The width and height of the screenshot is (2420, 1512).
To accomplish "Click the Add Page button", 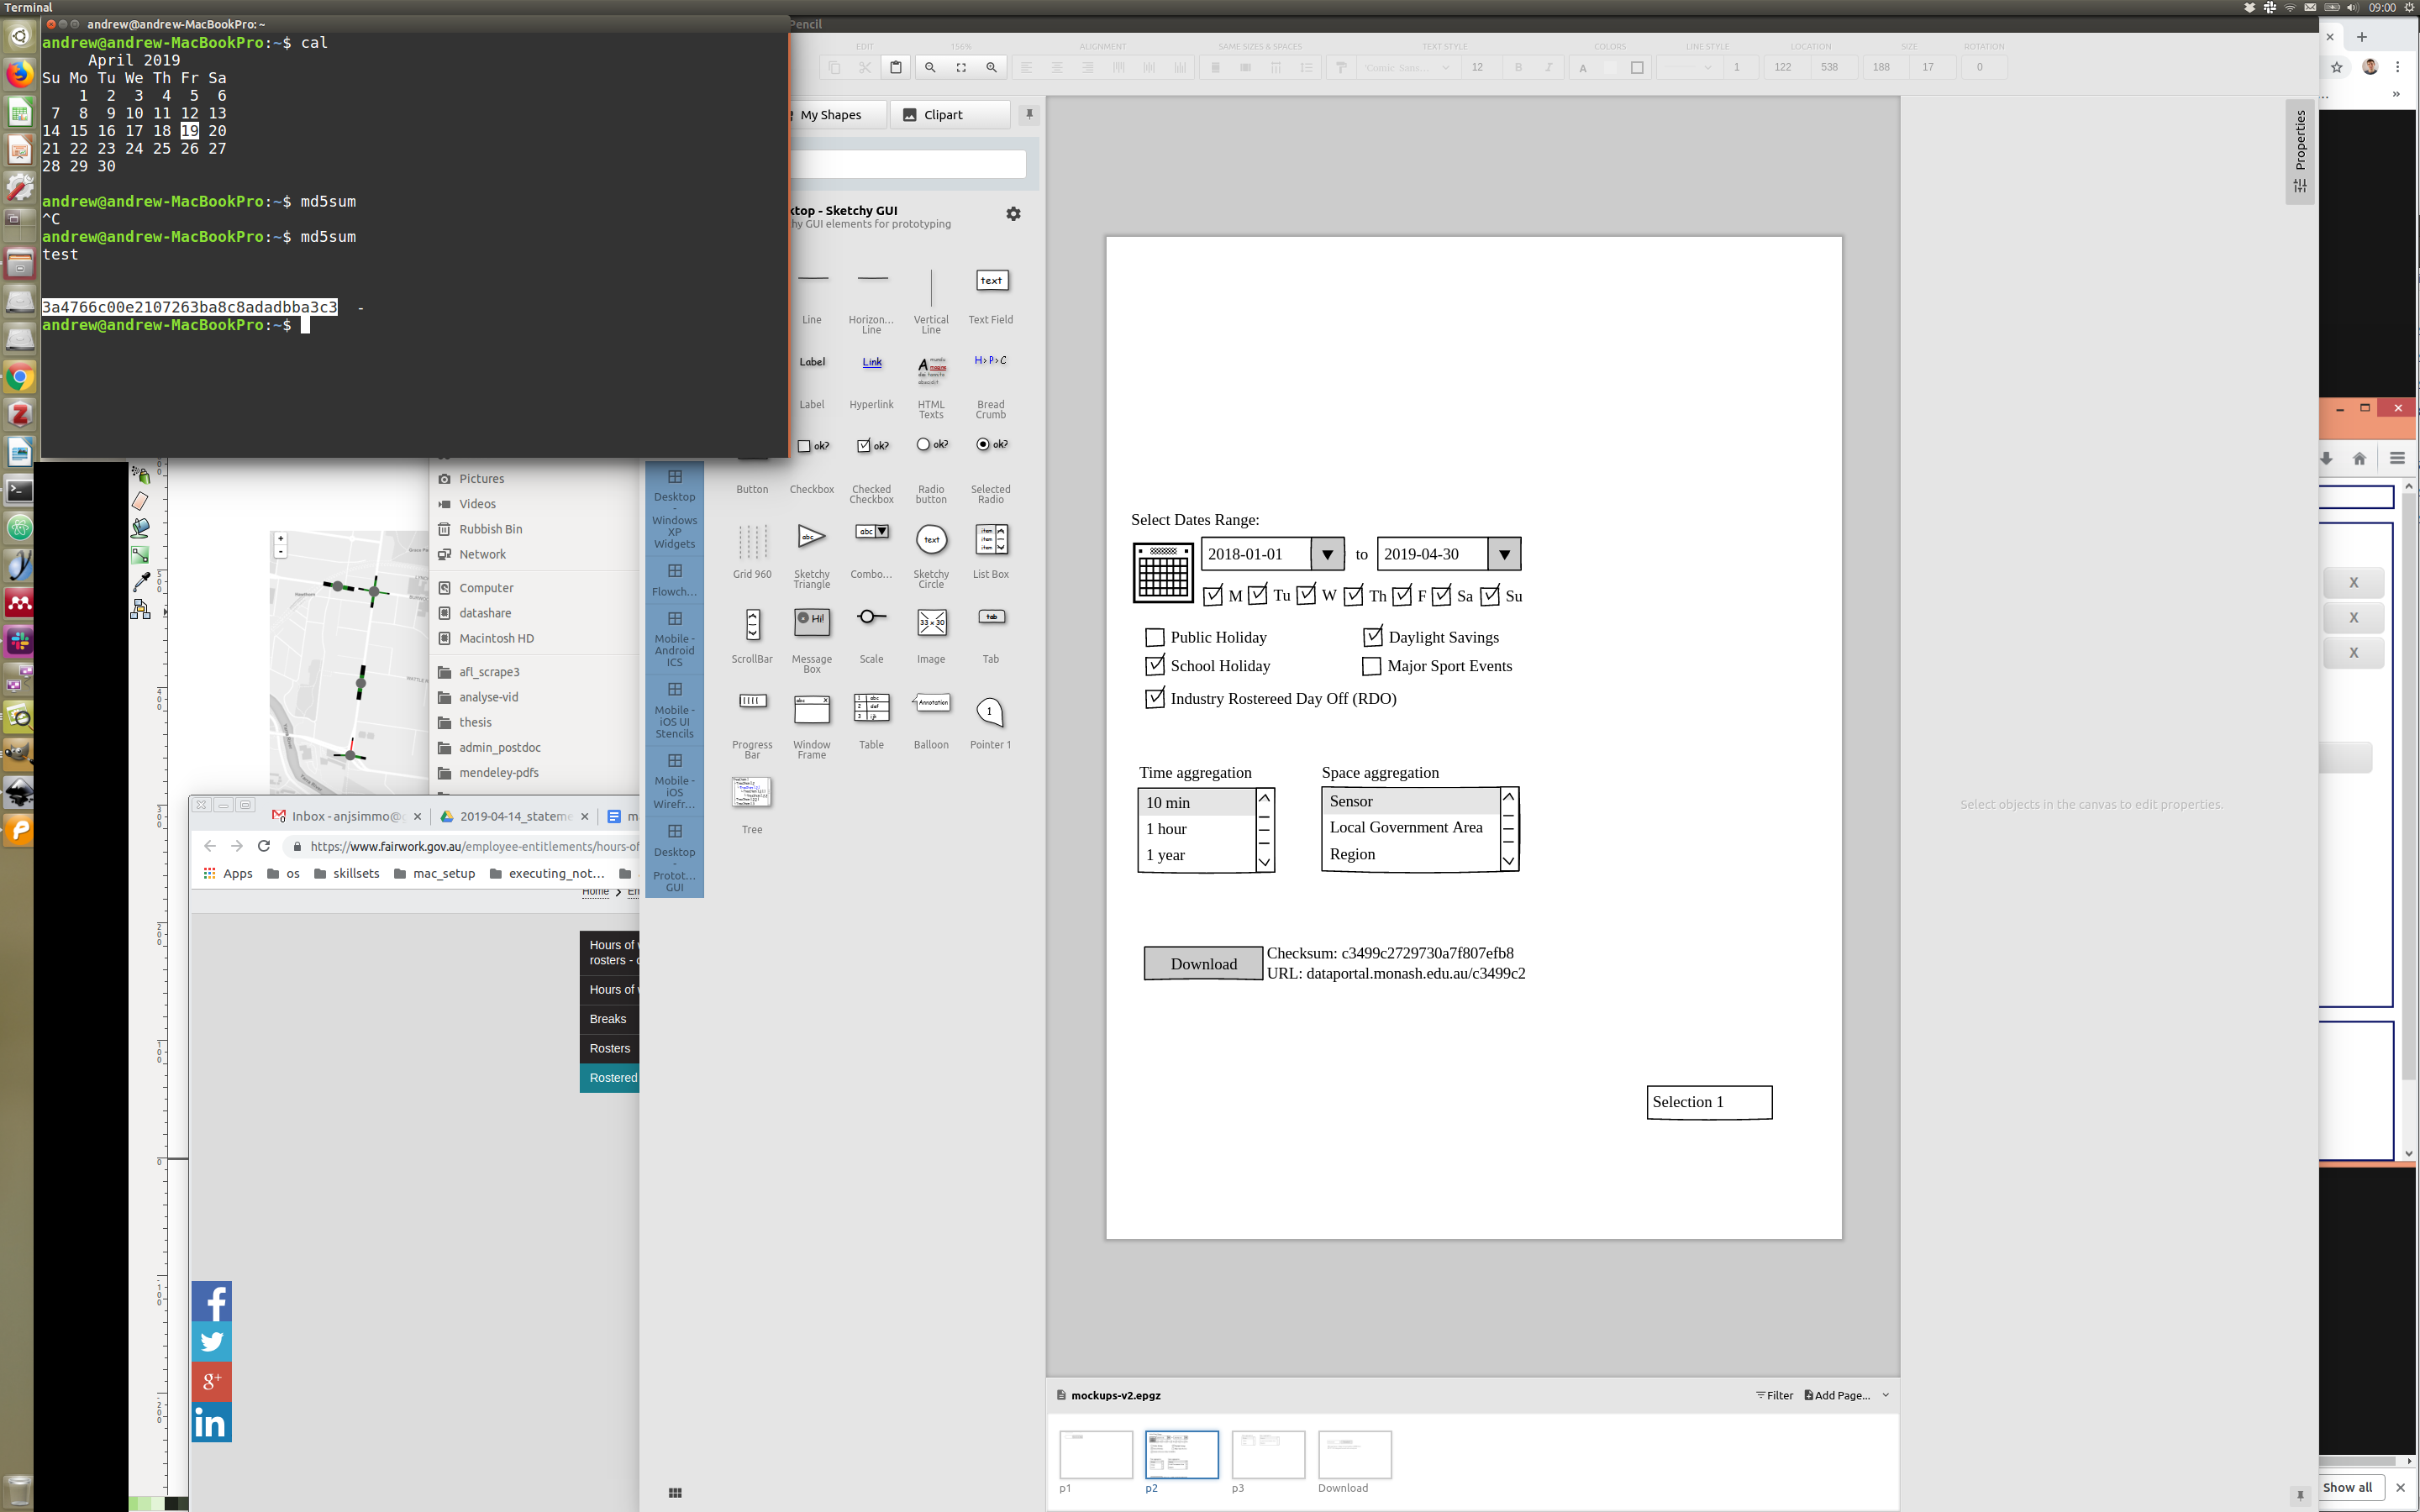I will [x=1836, y=1395].
